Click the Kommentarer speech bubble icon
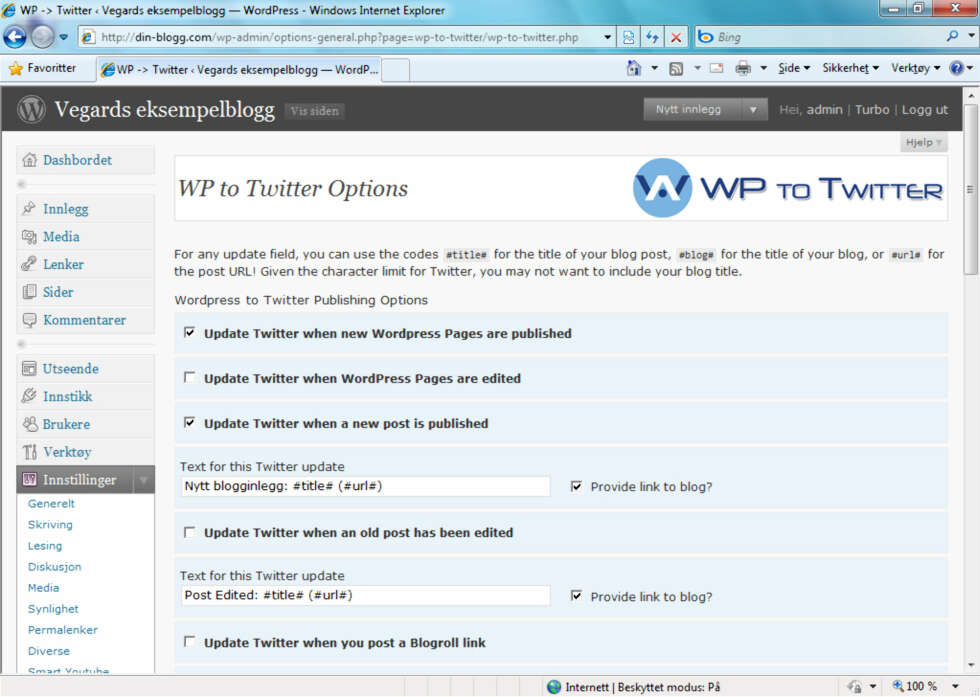The height and width of the screenshot is (697, 980). (x=29, y=320)
